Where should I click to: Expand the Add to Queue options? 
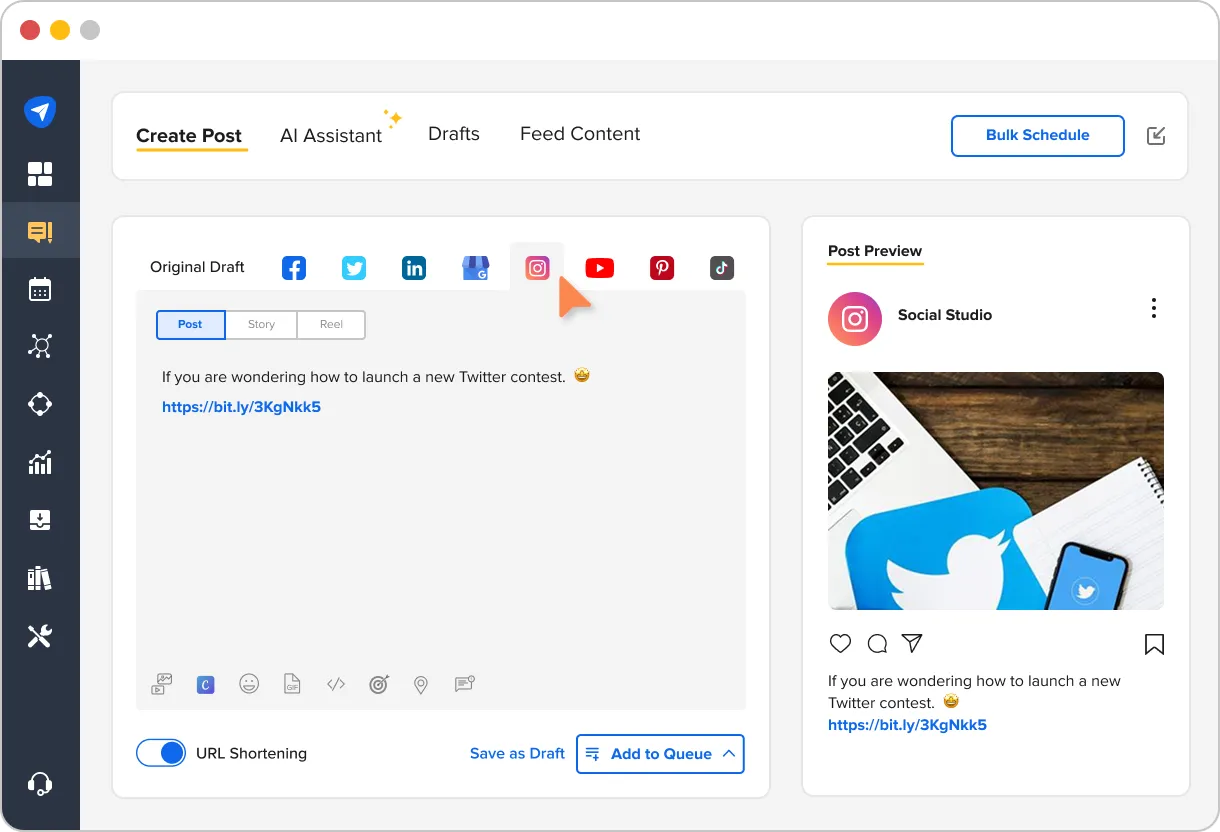729,753
